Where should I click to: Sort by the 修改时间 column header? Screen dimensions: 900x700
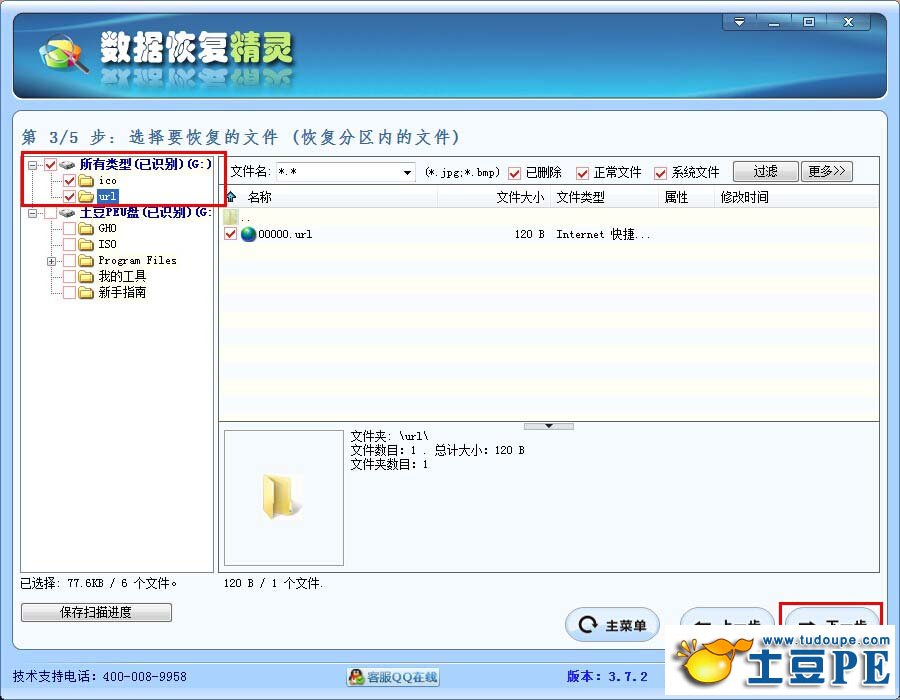pyautogui.click(x=744, y=197)
